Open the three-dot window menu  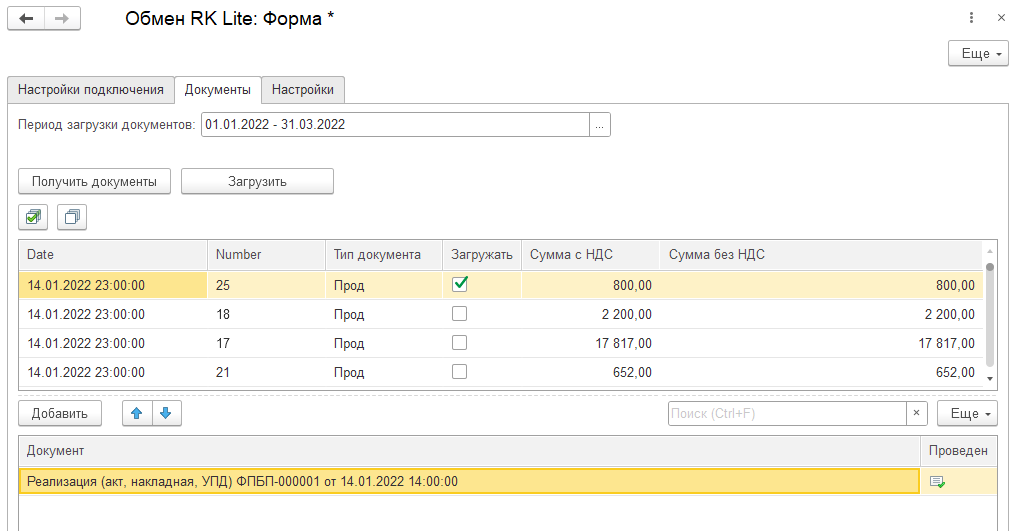(971, 18)
